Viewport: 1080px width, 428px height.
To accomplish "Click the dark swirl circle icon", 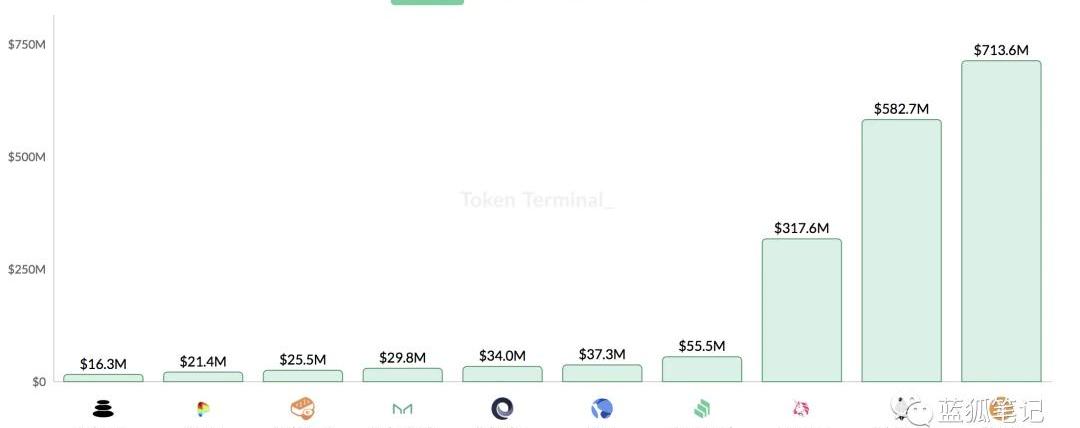I will [502, 409].
